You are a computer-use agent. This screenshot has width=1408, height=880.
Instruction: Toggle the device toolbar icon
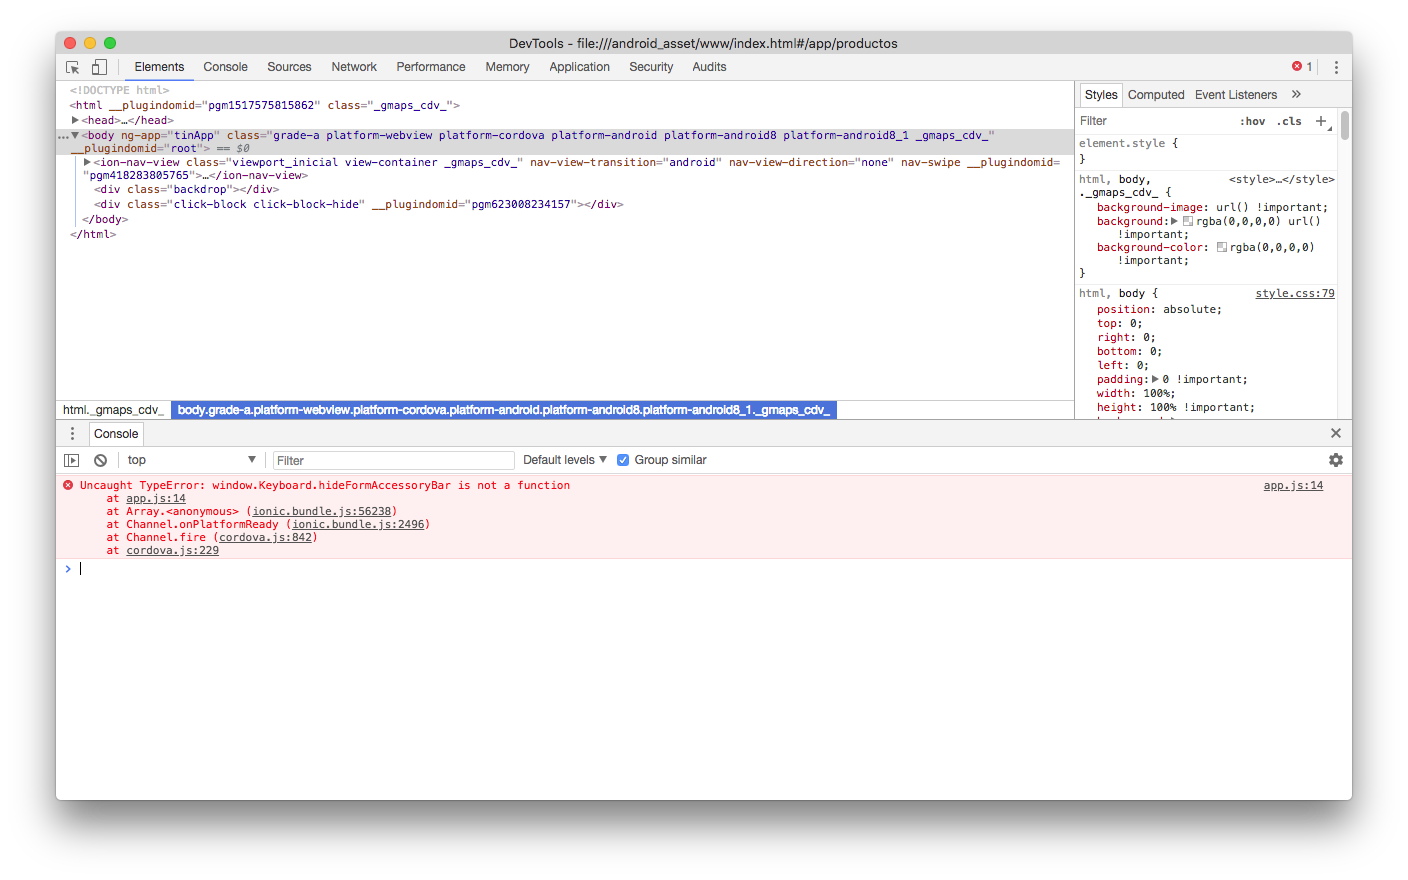tap(97, 66)
